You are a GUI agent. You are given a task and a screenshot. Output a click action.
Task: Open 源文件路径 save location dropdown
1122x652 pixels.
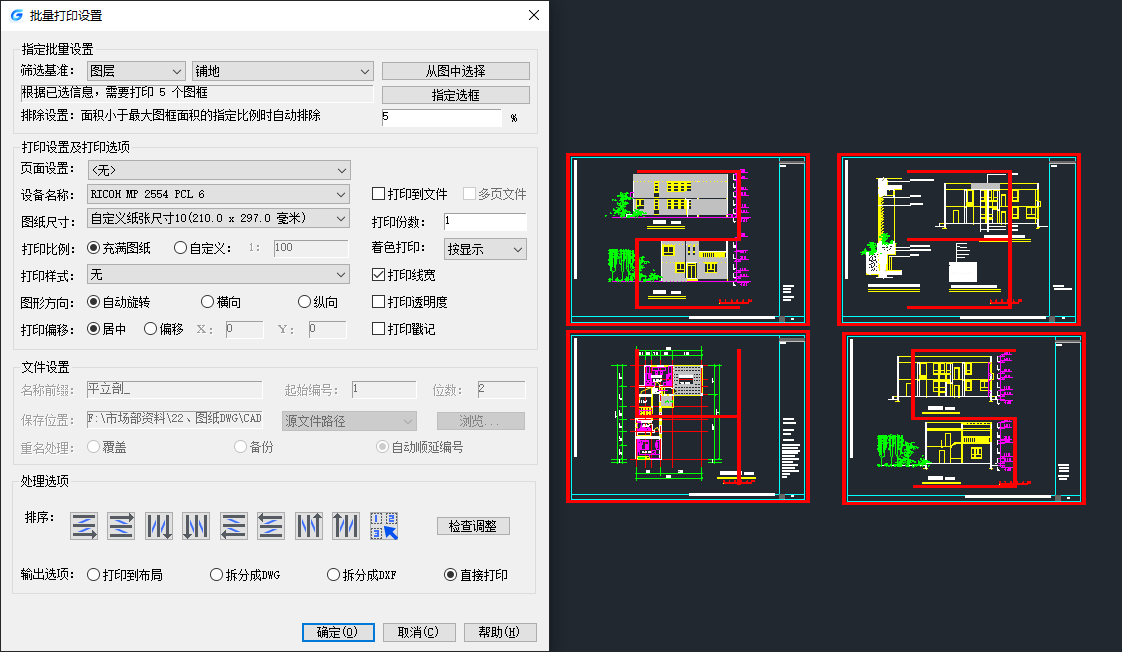coord(349,421)
